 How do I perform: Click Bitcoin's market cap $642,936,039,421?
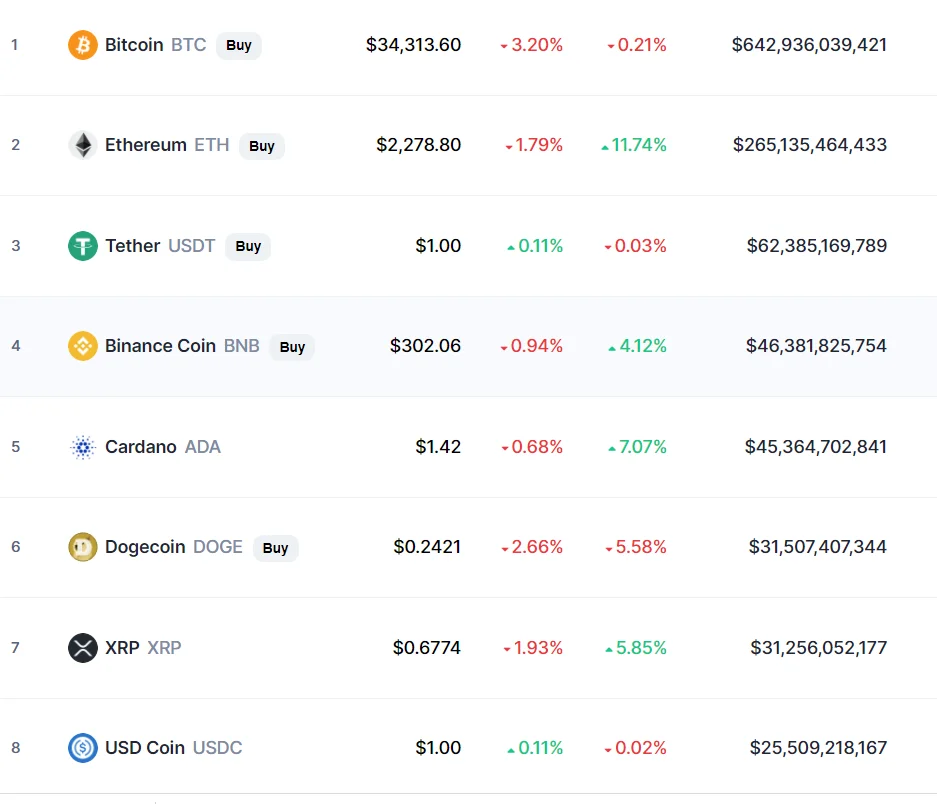click(809, 45)
